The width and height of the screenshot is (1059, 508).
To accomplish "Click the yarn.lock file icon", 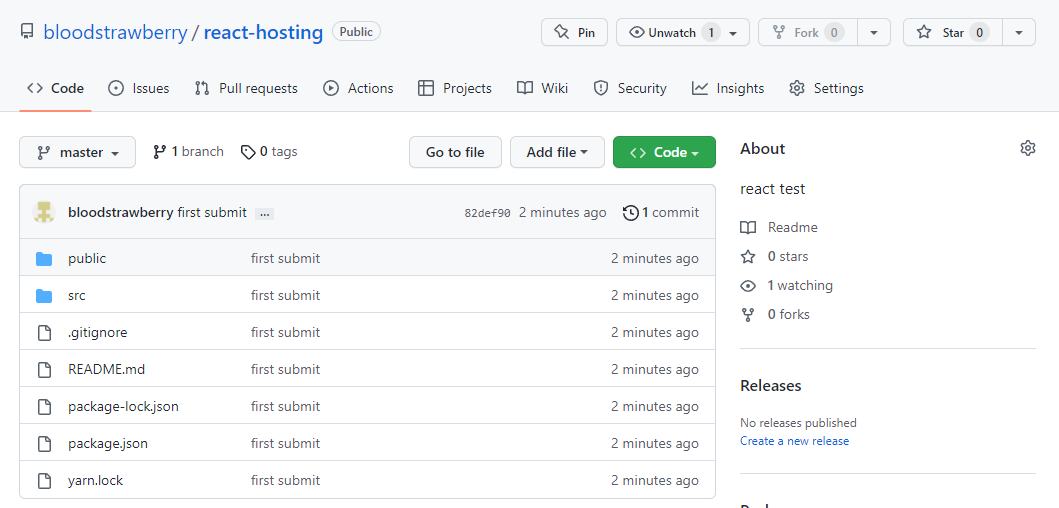I will tap(44, 482).
